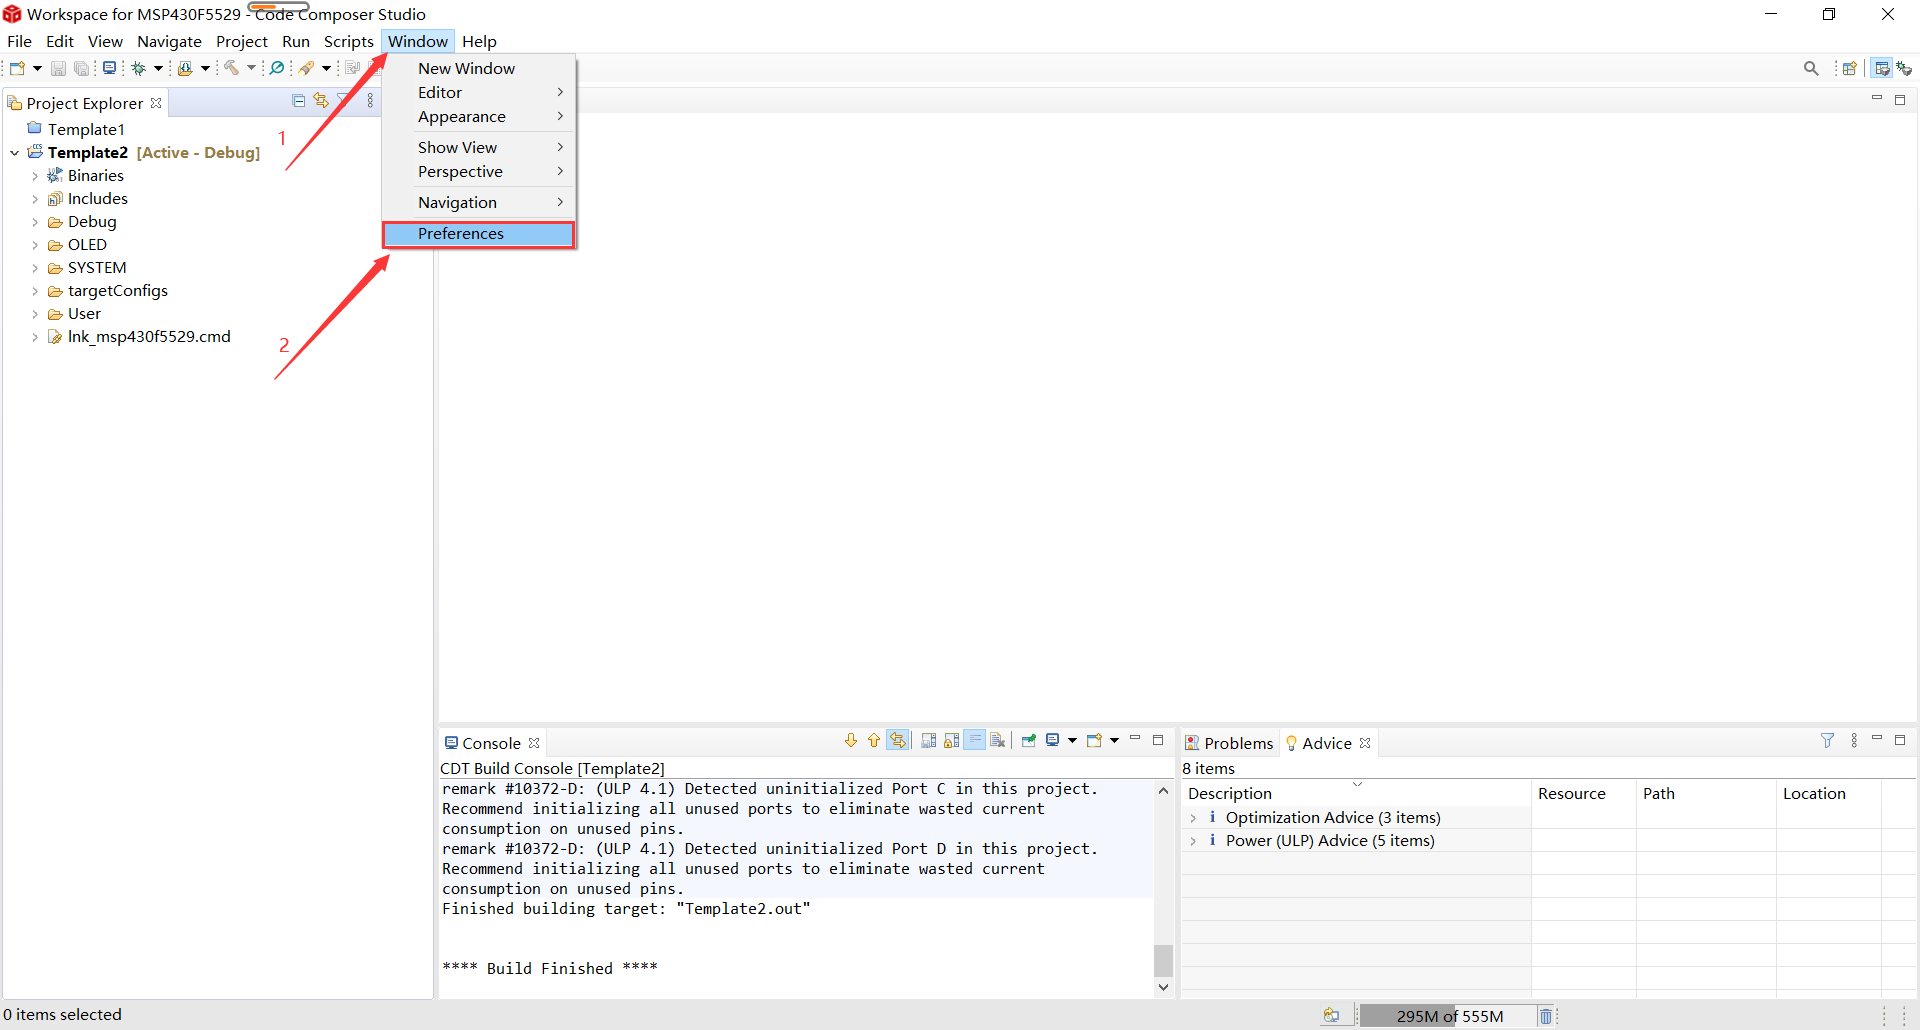1920x1030 pixels.
Task: Click the Save All toolbar icon
Action: click(x=81, y=68)
